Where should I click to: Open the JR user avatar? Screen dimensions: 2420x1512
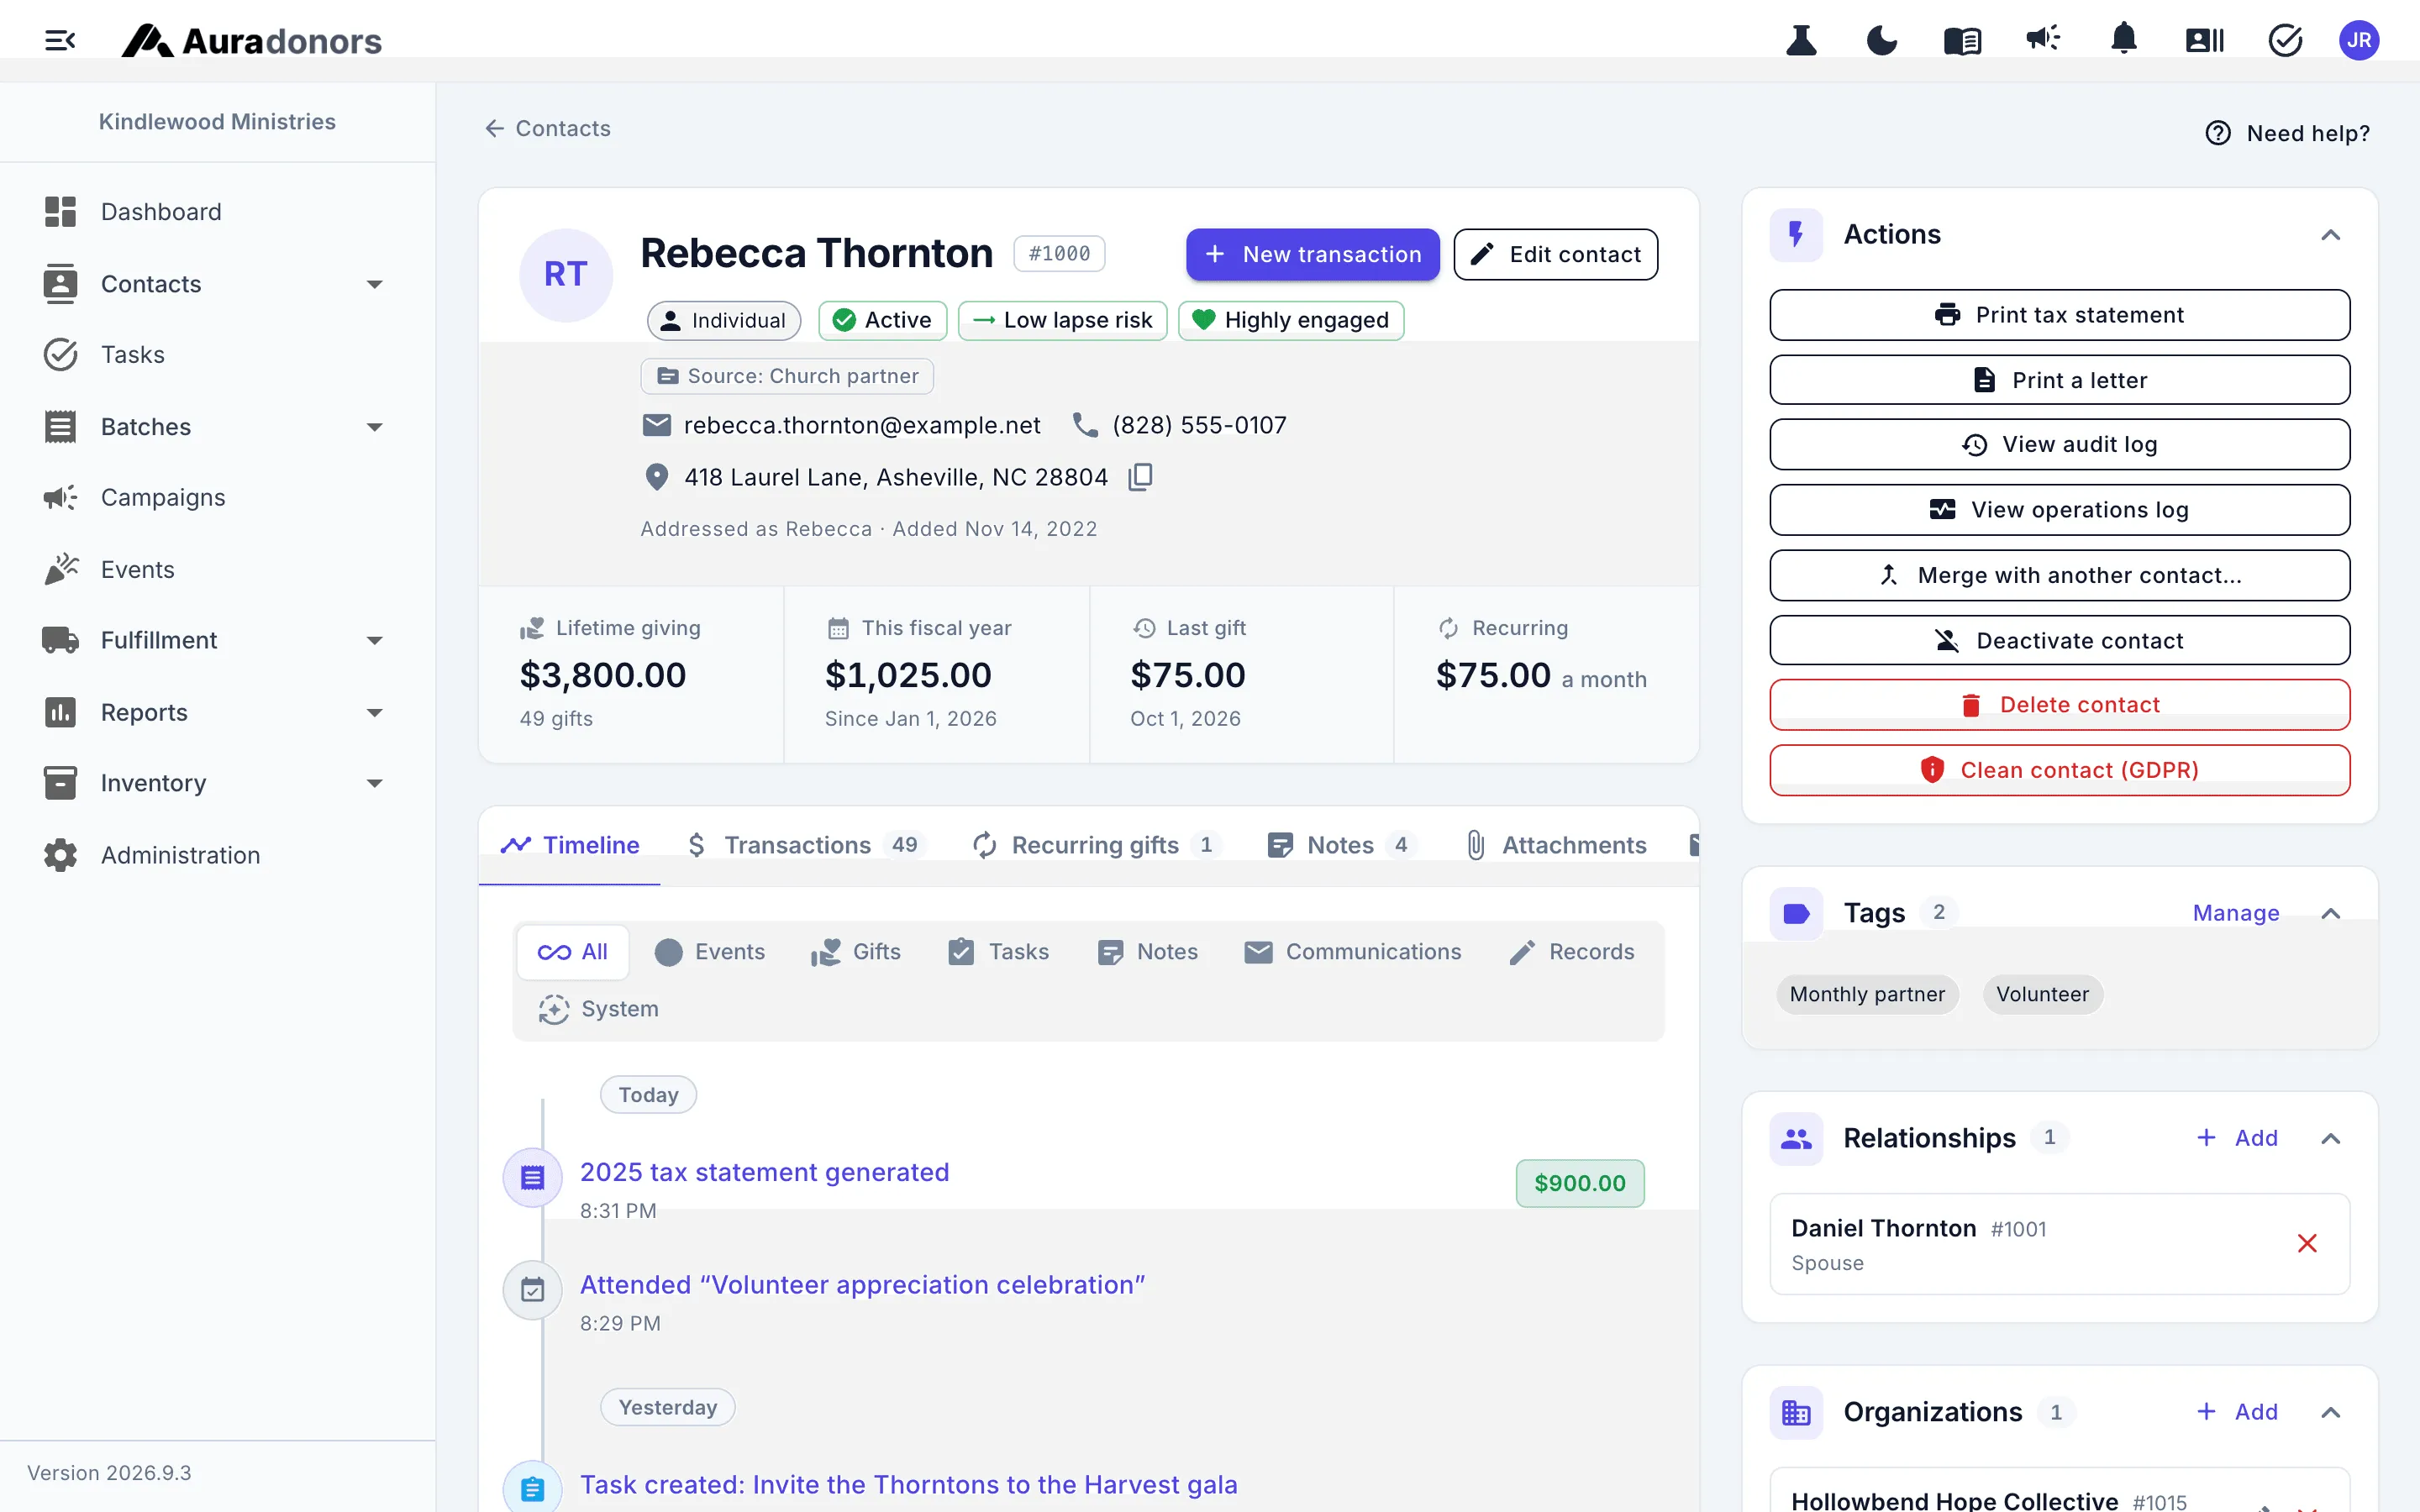[x=2359, y=40]
